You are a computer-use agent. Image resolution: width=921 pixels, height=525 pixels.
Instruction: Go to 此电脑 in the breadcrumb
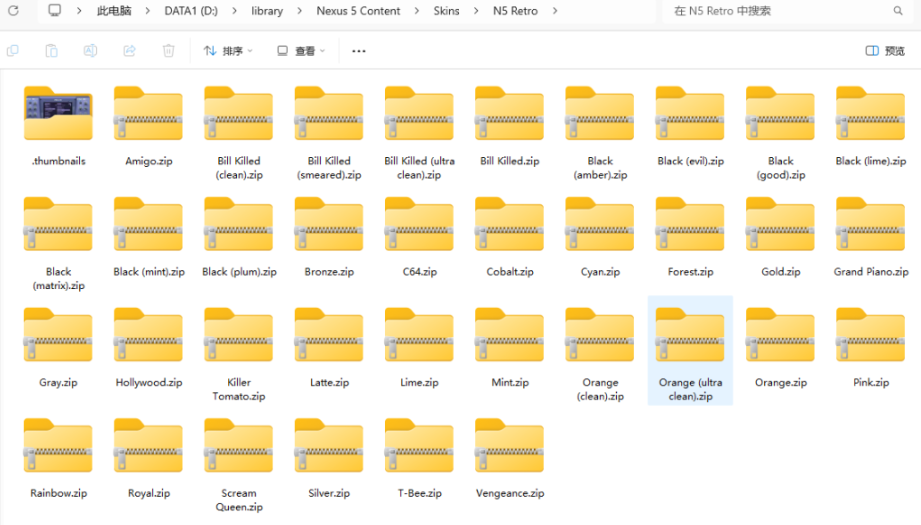pos(114,11)
